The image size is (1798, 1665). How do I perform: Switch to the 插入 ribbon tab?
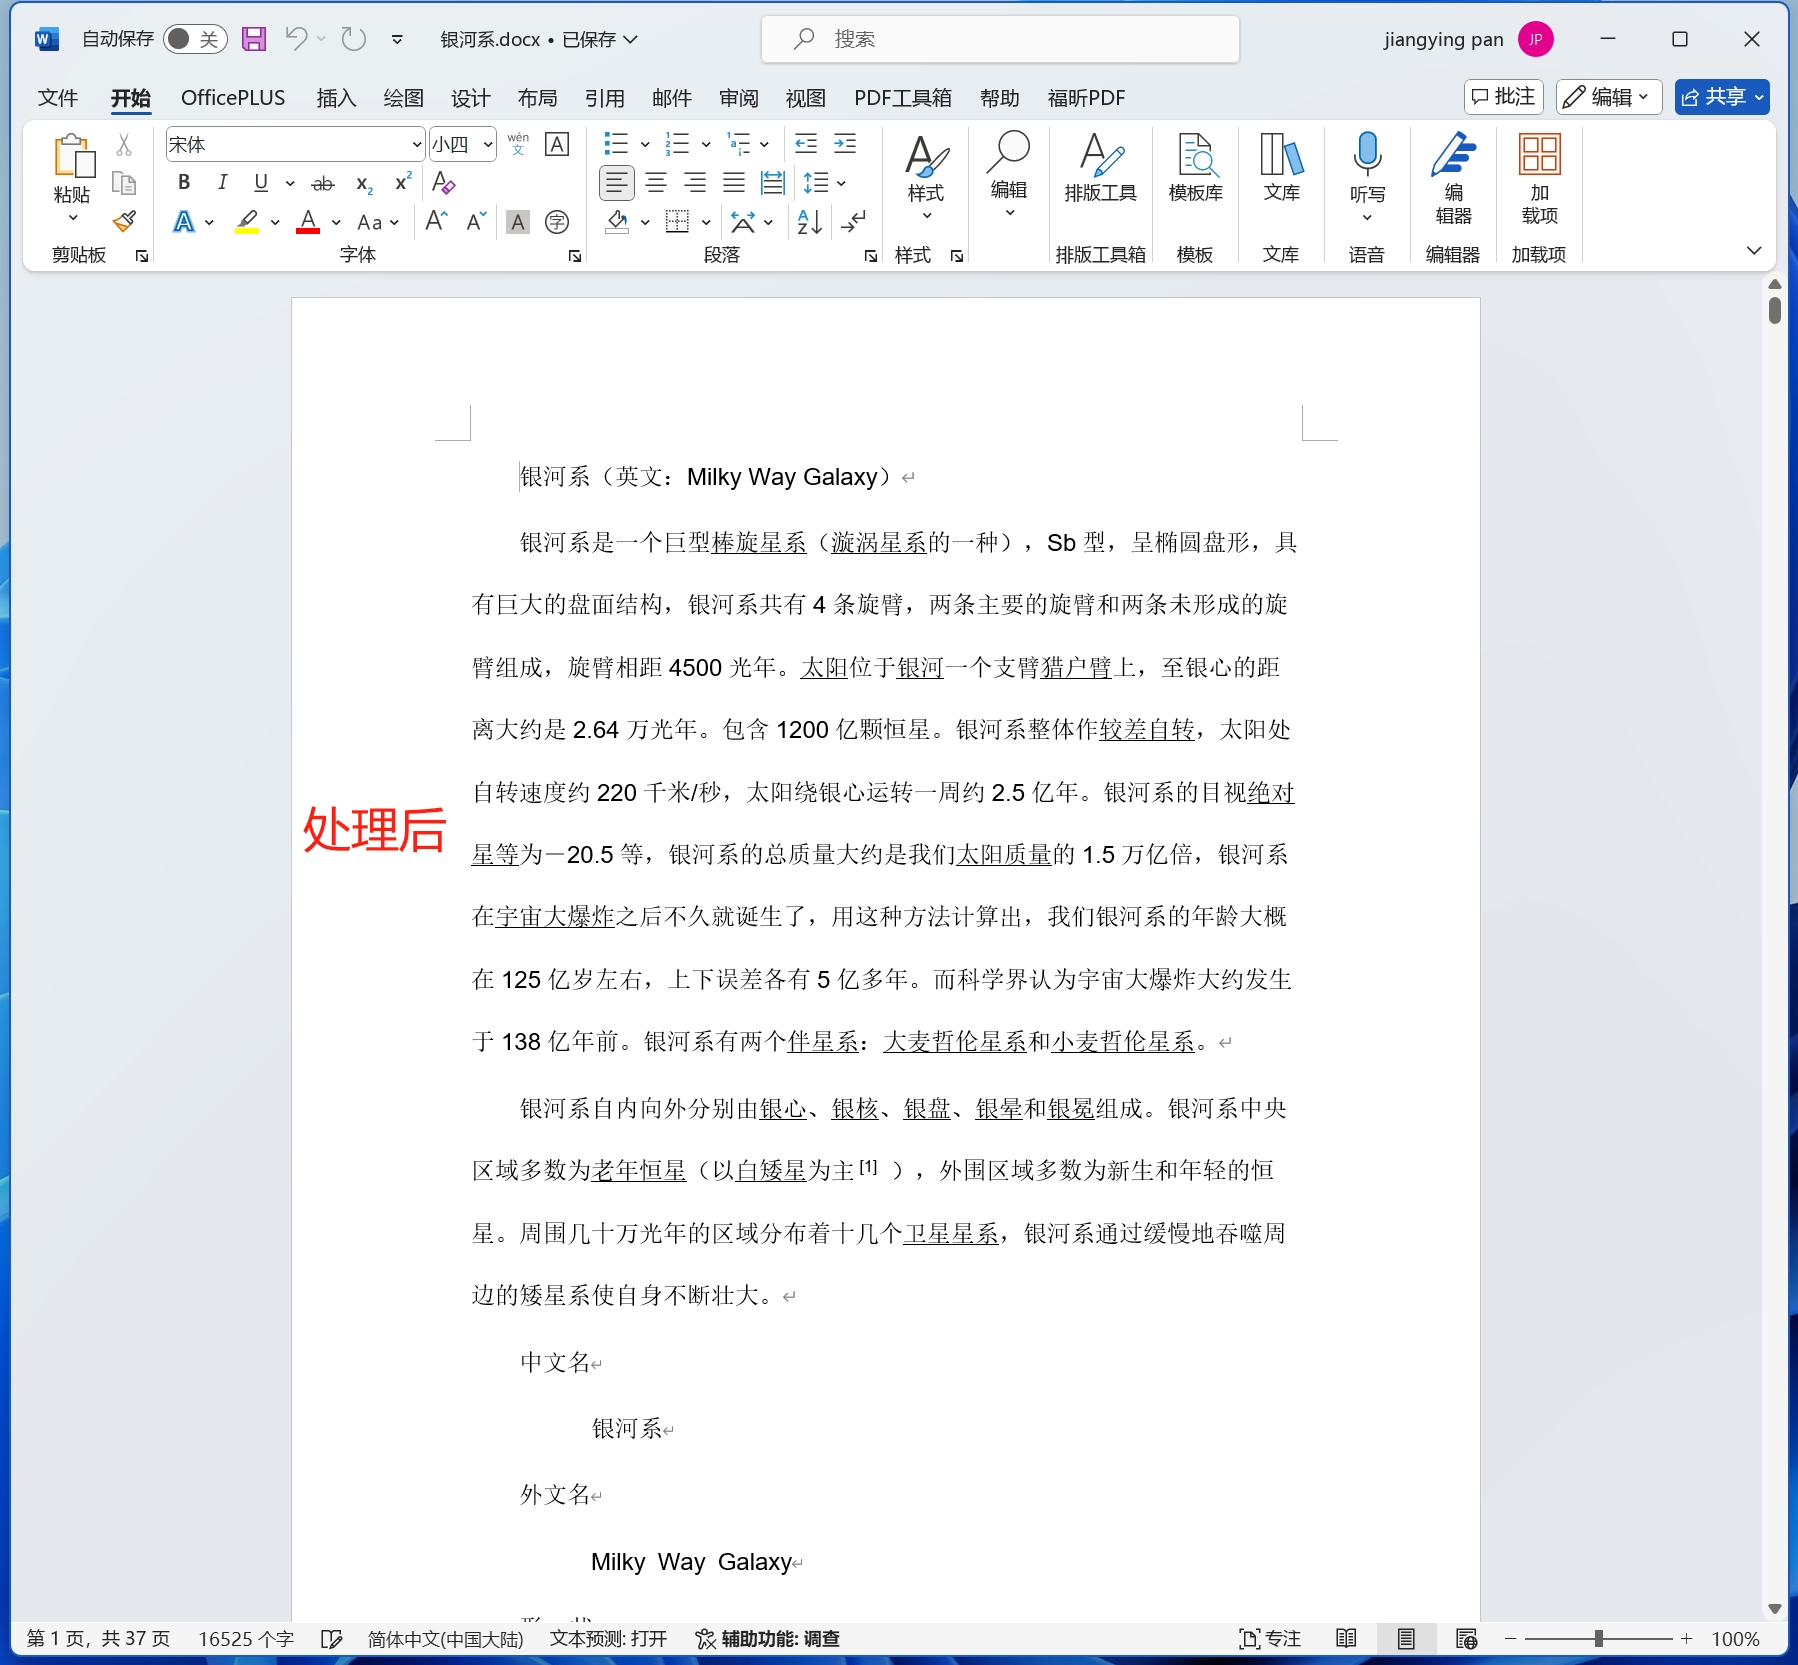click(336, 98)
